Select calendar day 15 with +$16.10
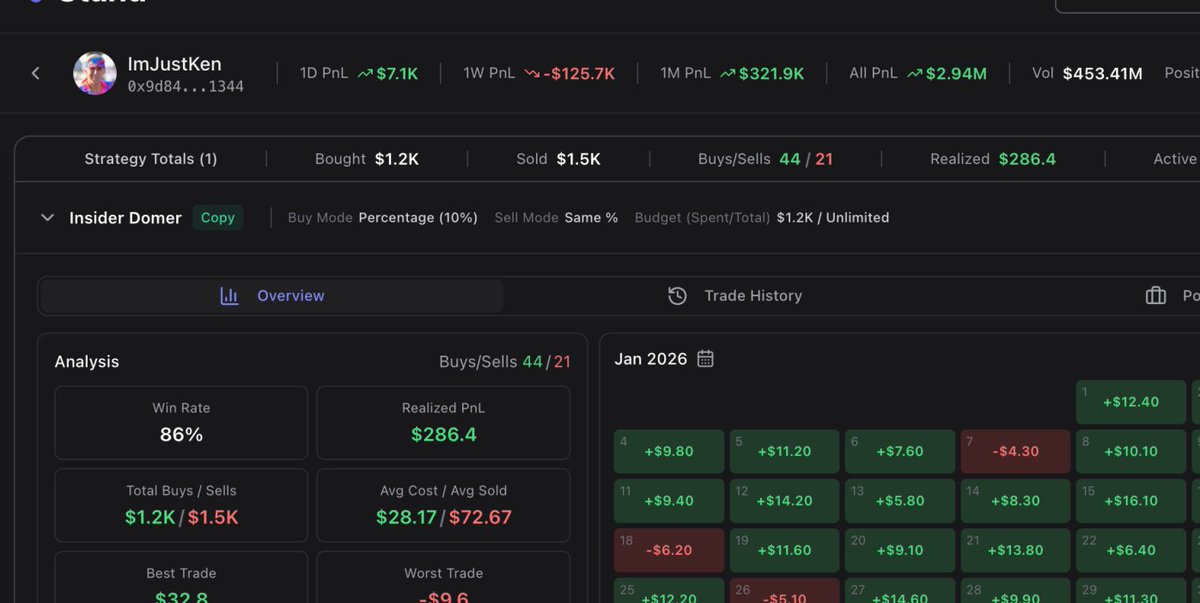 (x=1131, y=500)
